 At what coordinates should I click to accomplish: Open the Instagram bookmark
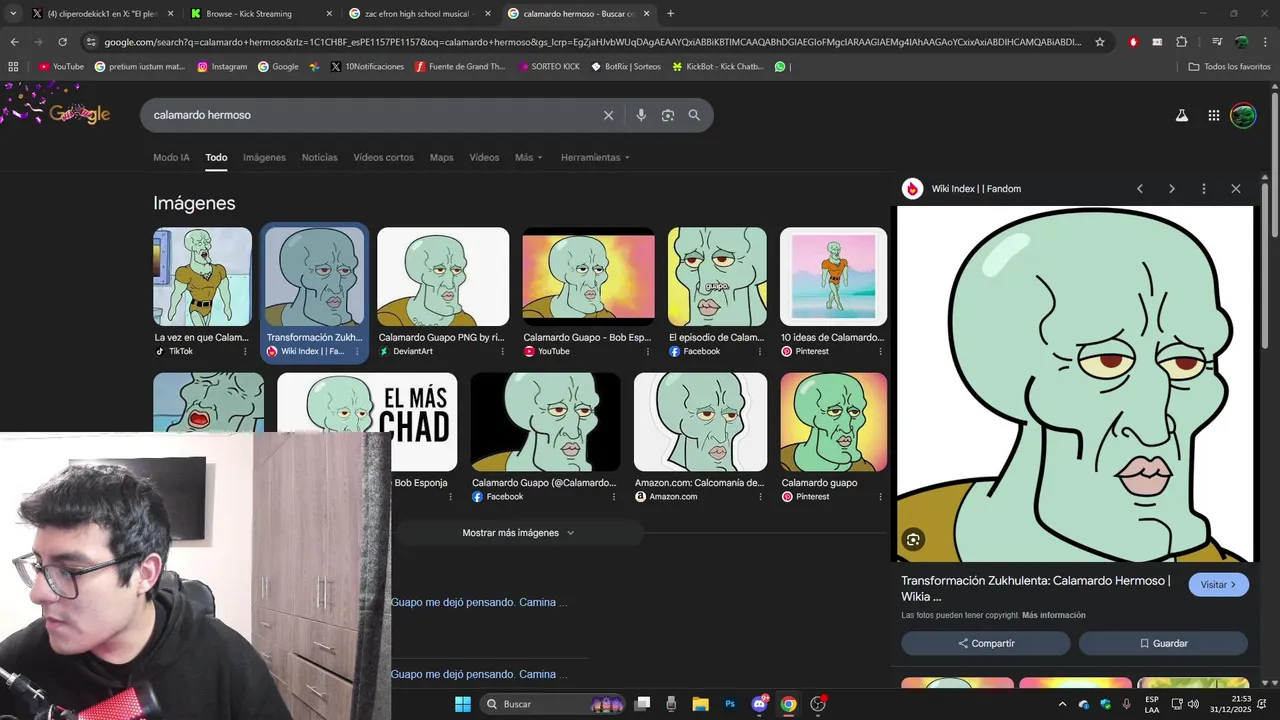222,67
